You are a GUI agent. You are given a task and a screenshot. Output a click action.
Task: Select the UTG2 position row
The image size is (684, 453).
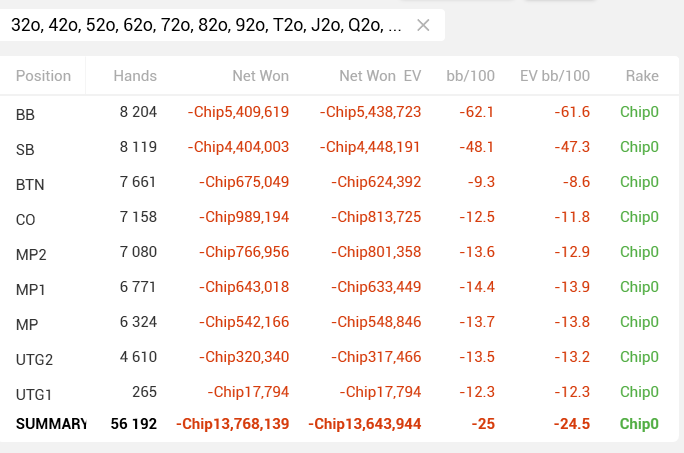(34, 359)
